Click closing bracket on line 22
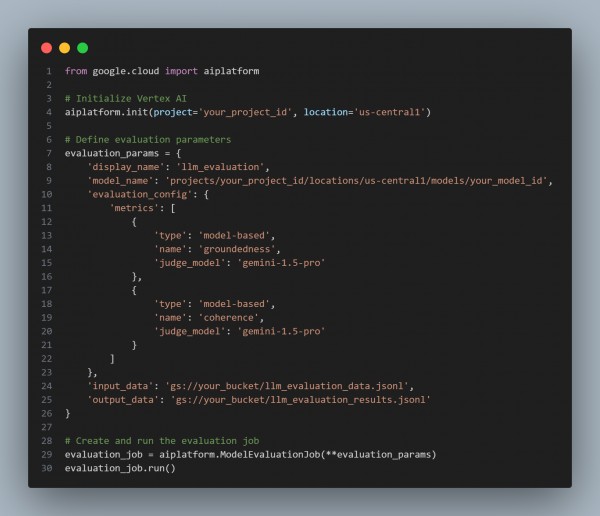The height and width of the screenshot is (516, 600). tap(112, 359)
